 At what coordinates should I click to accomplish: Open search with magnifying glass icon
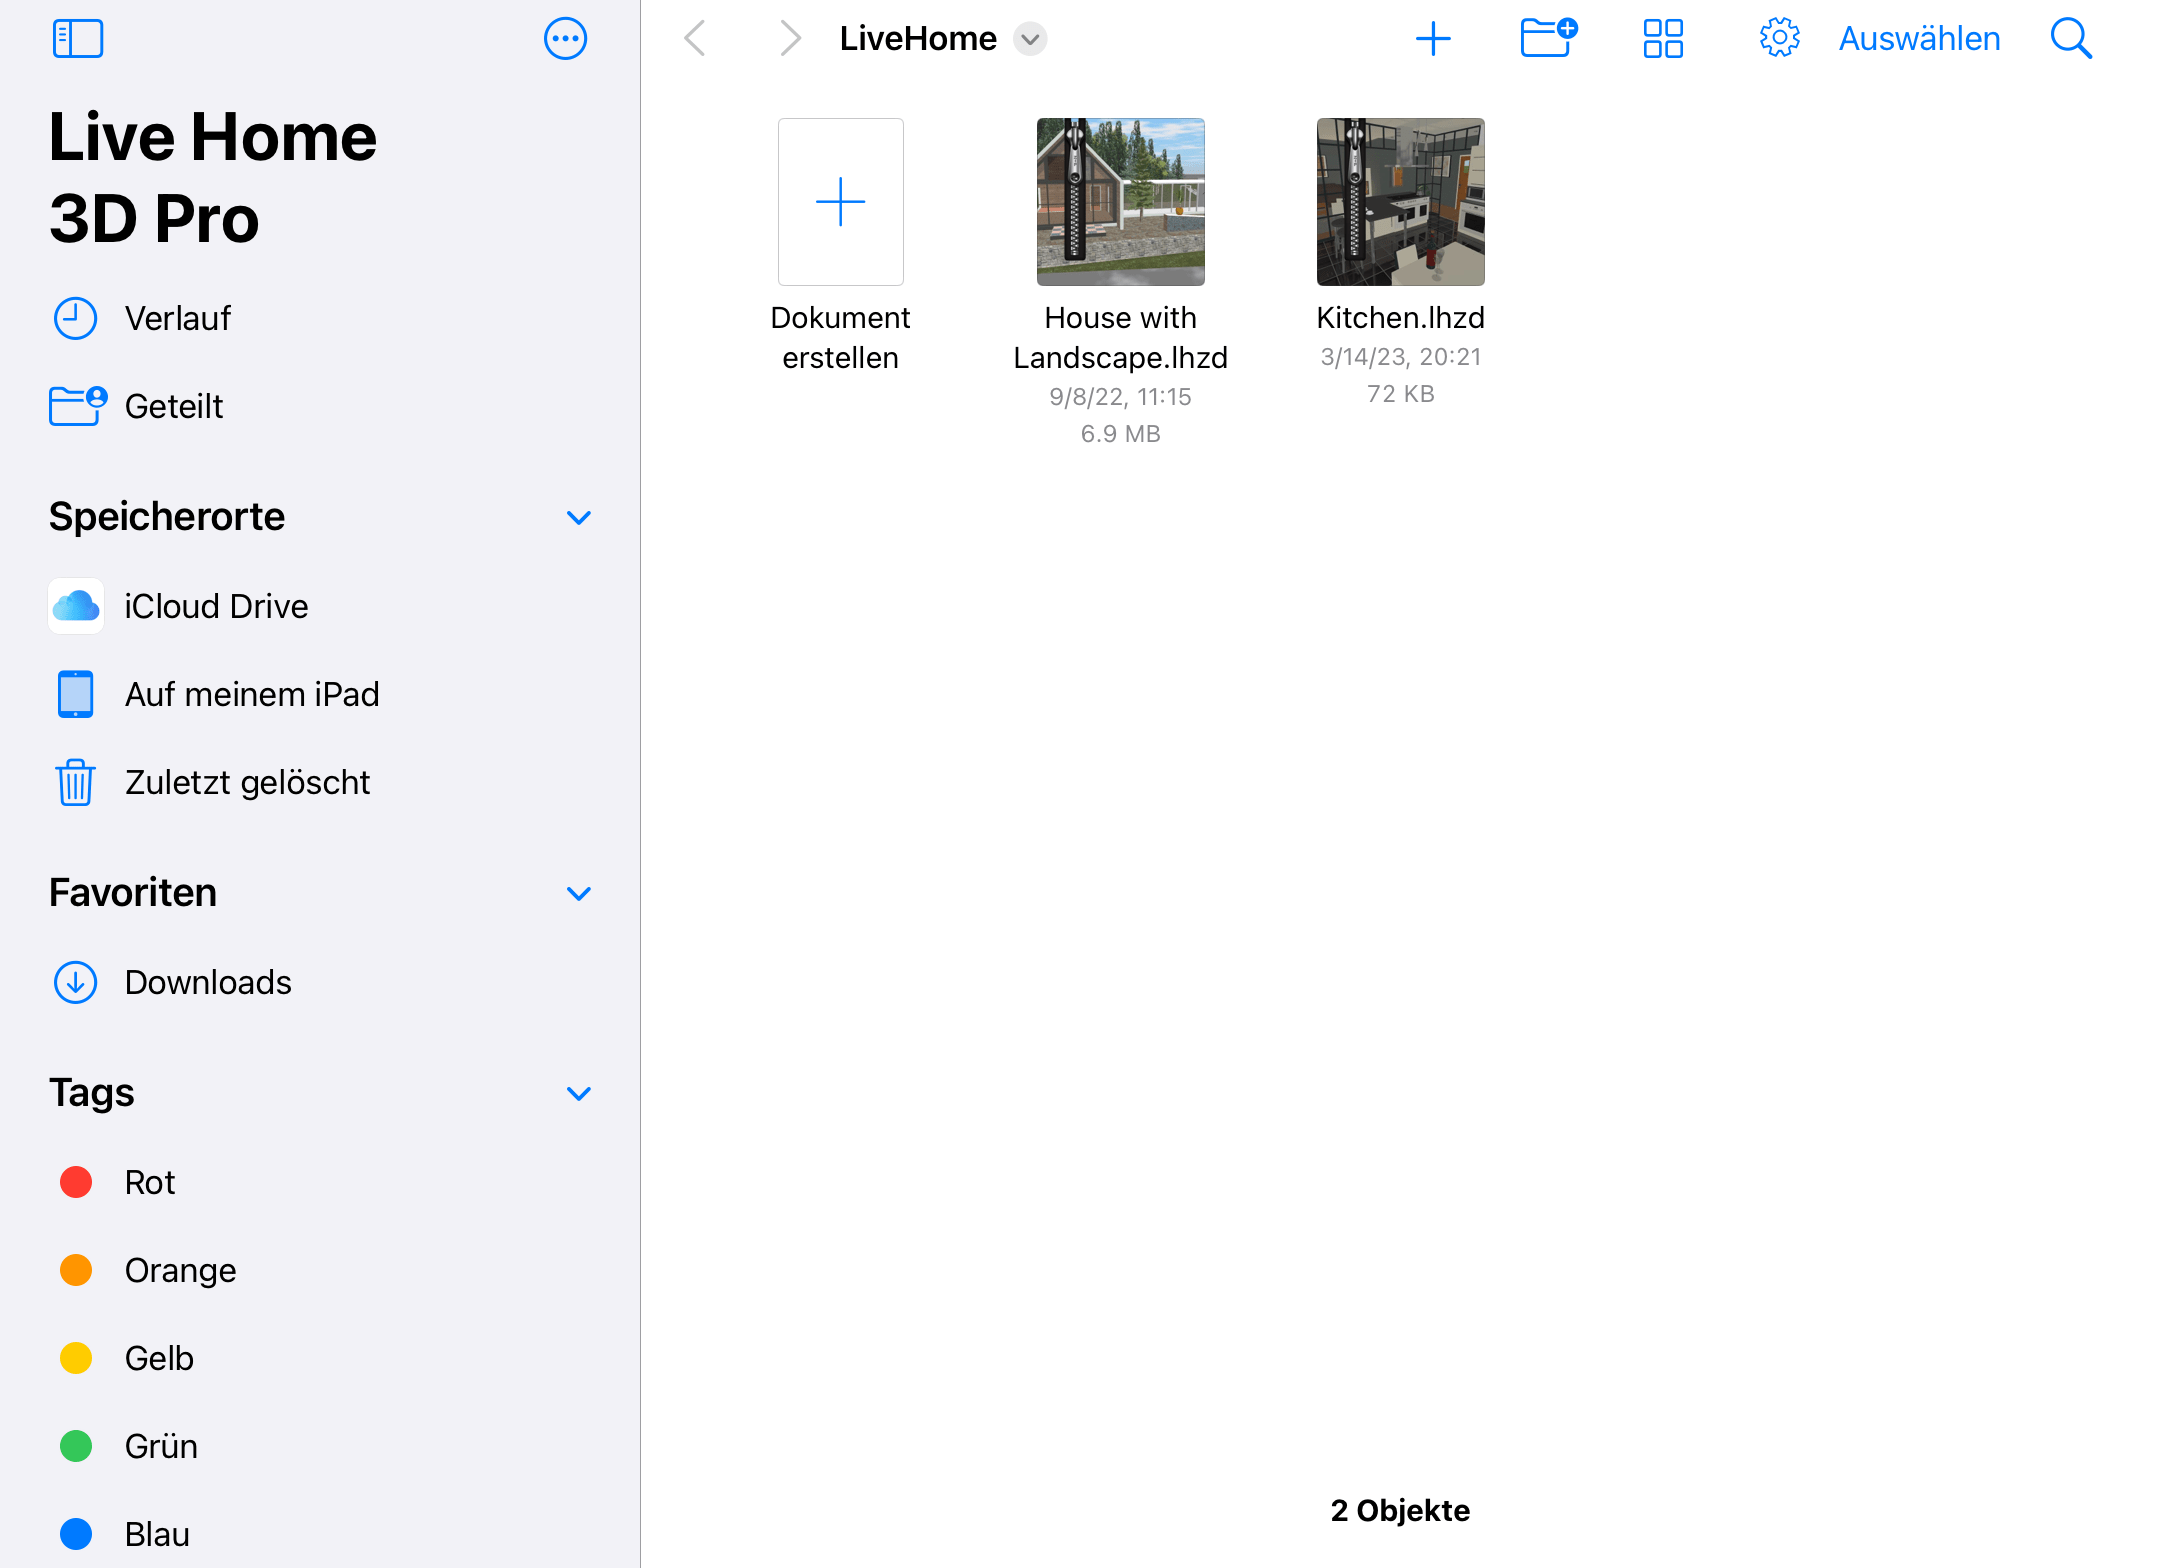pyautogui.click(x=2071, y=39)
